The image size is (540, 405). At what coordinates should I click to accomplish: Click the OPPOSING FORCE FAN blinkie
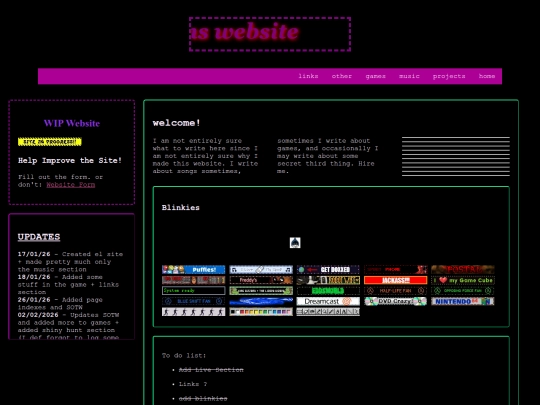tap(463, 291)
